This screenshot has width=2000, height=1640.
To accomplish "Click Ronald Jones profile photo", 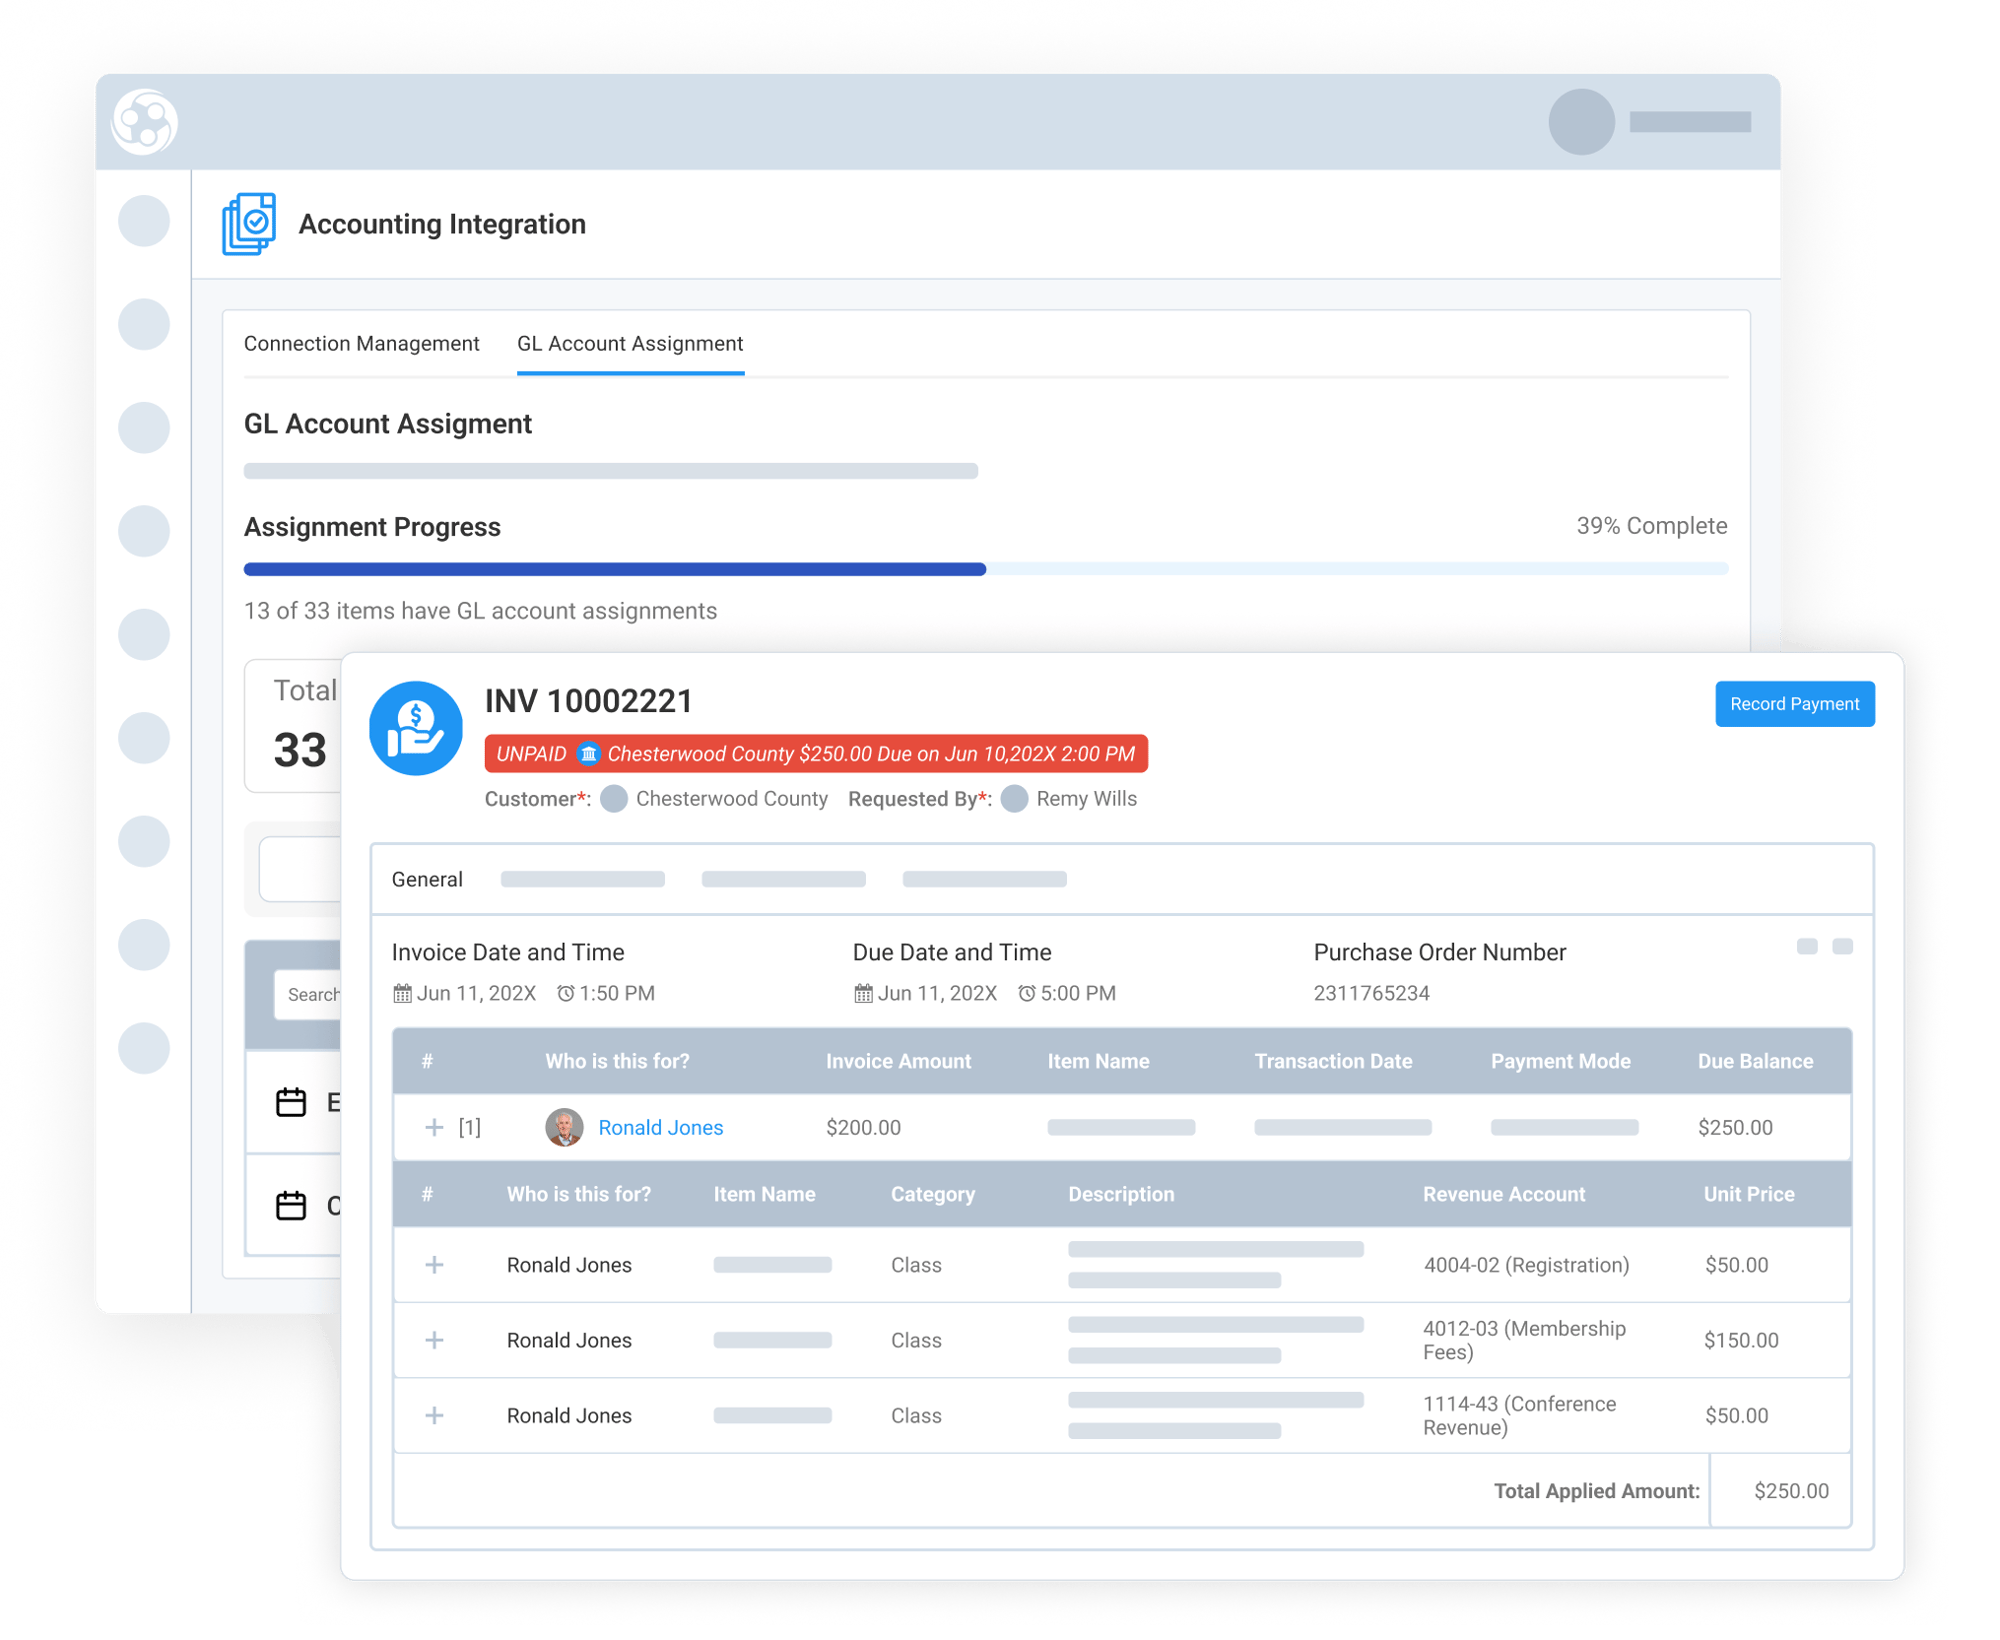I will [x=564, y=1127].
